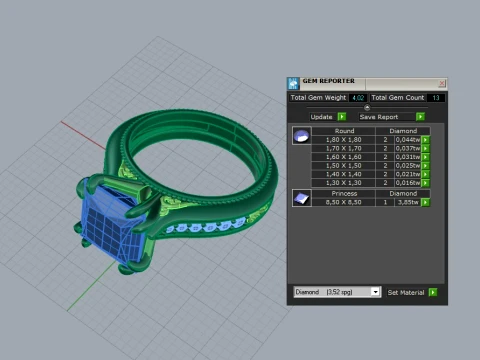This screenshot has height=360, width=480.
Task: Click the Total Gem Count value 13
Action: click(x=436, y=98)
